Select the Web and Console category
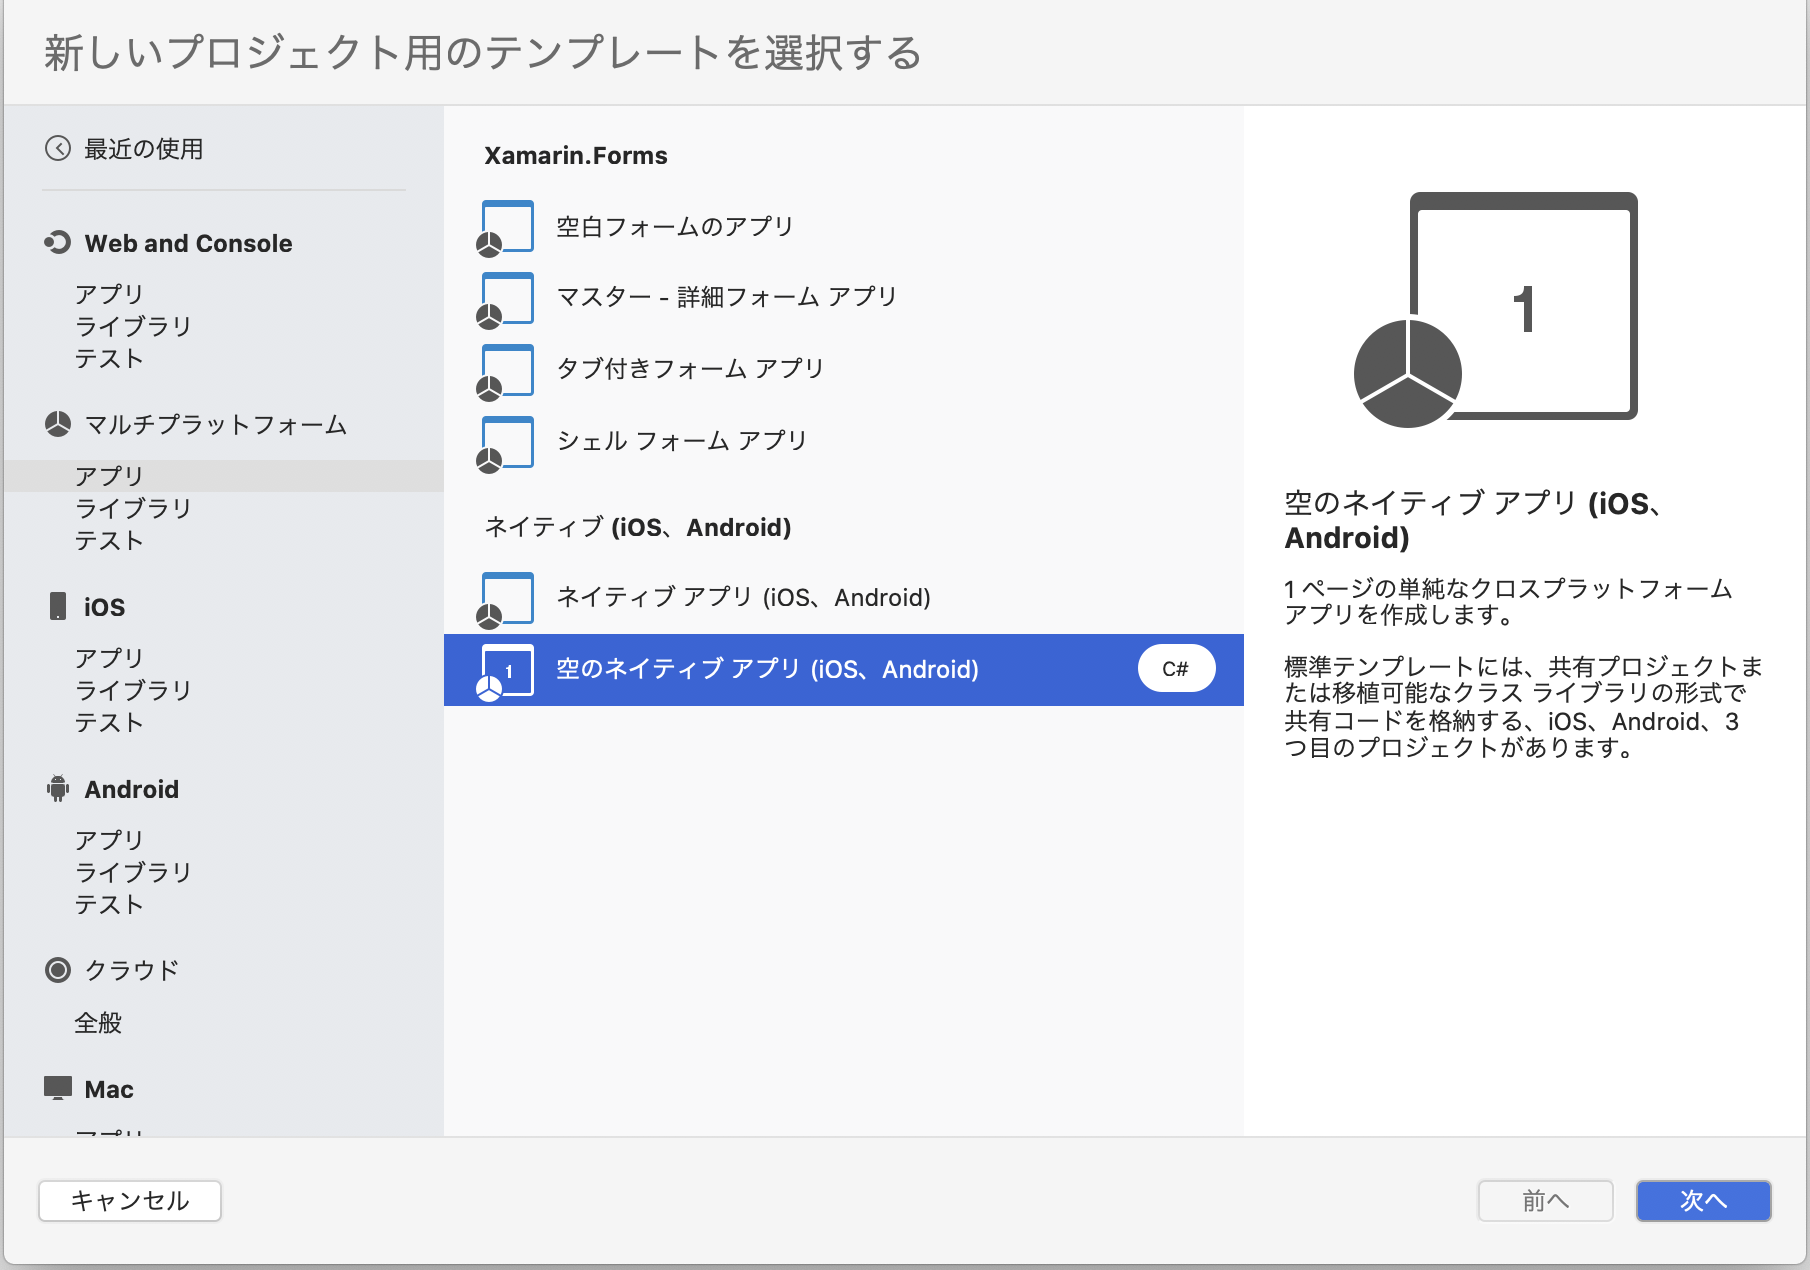Image resolution: width=1810 pixels, height=1270 pixels. coord(188,243)
